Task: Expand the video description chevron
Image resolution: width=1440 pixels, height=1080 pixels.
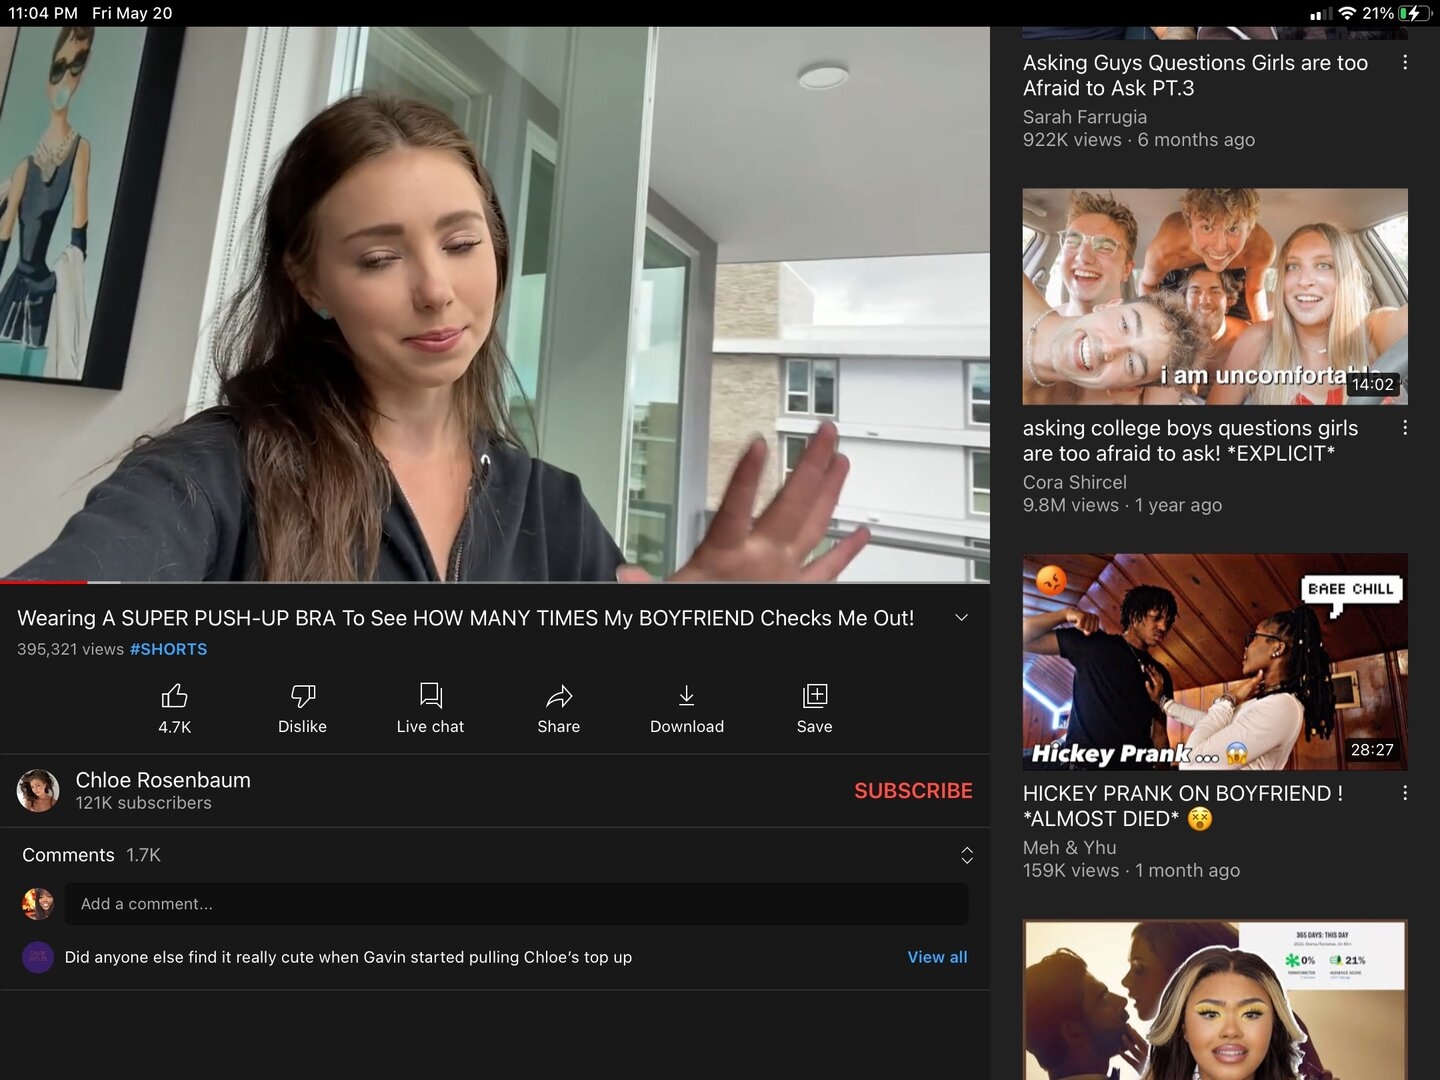Action: coord(961,618)
